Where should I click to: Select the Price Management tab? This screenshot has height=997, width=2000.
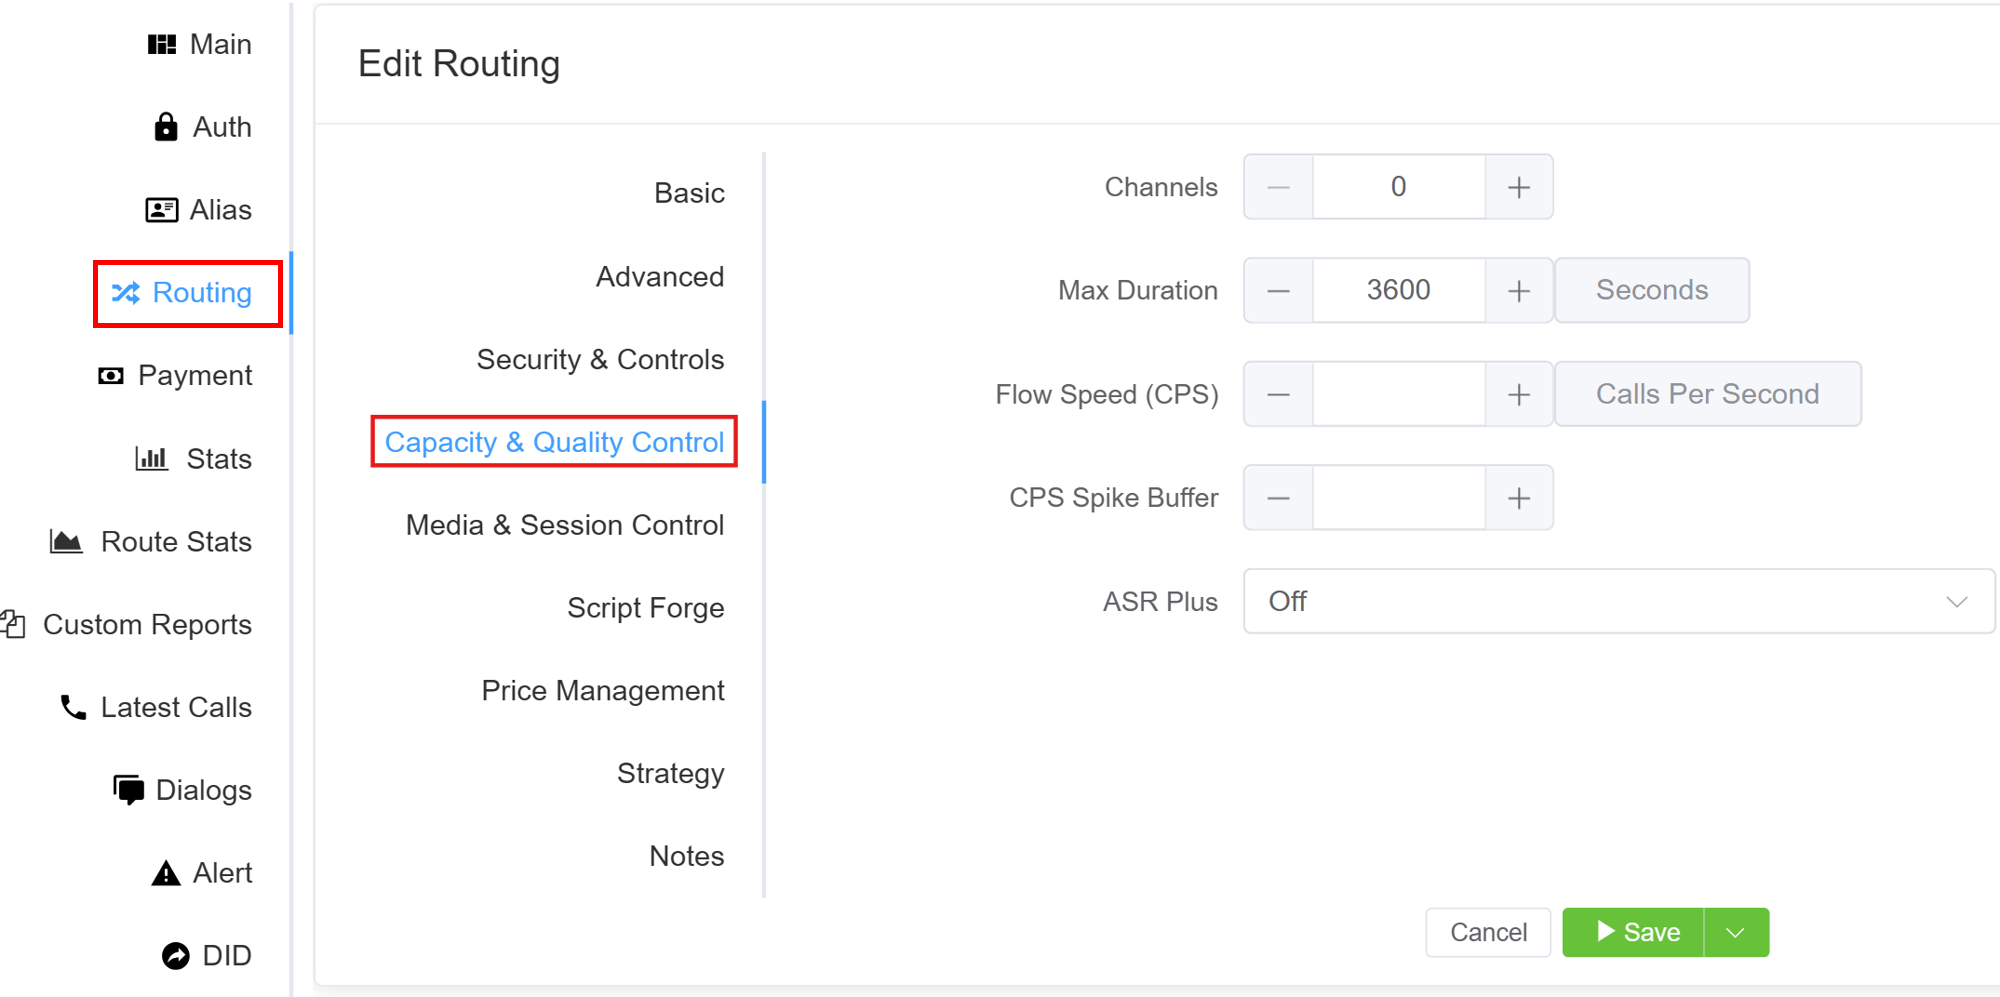pos(602,691)
